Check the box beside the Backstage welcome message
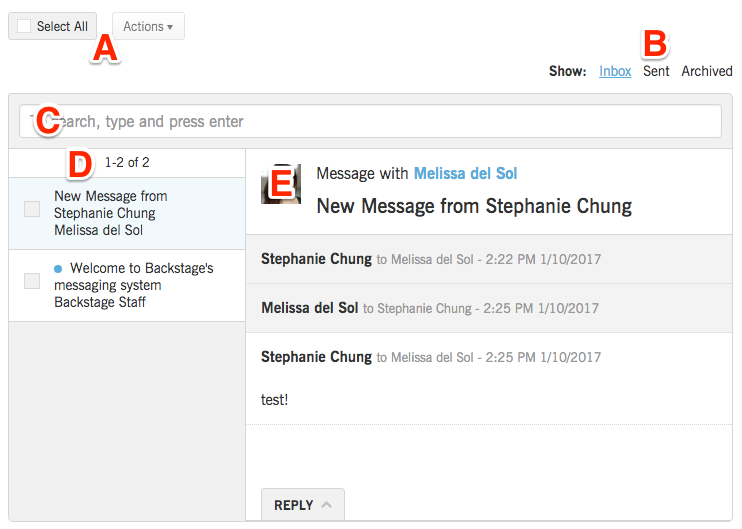The height and width of the screenshot is (529, 742). (x=32, y=281)
